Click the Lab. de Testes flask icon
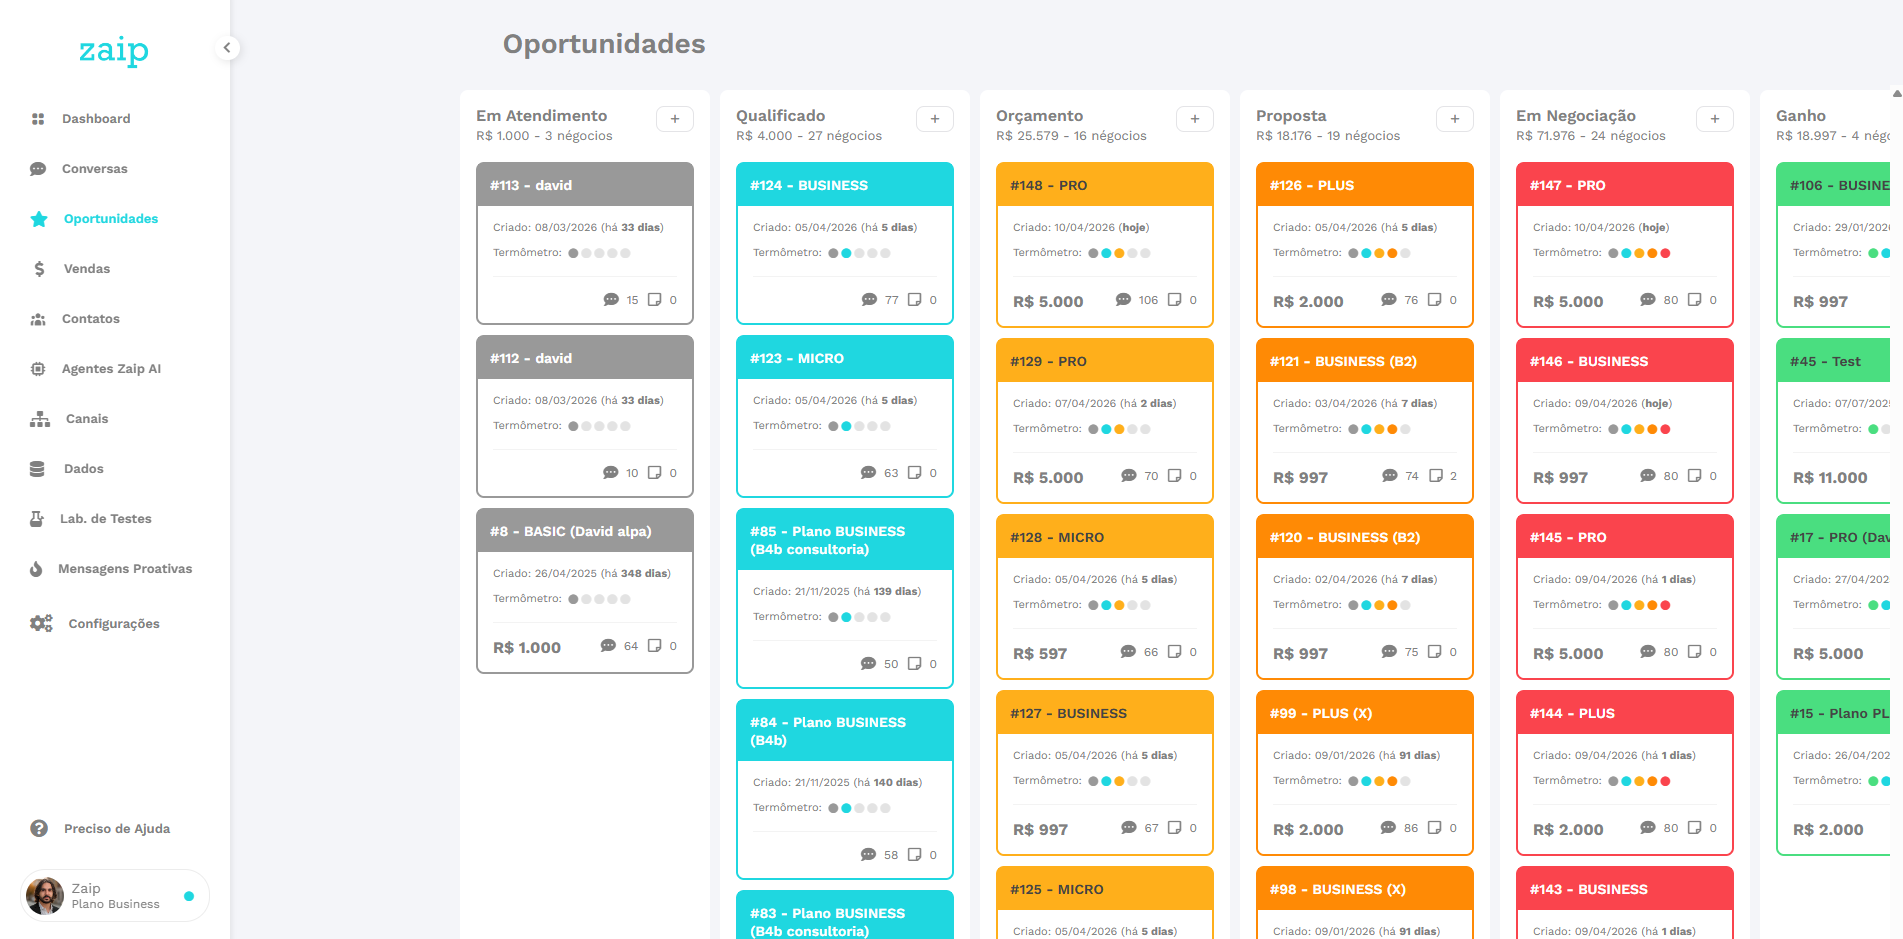Screen dimensions: 1903x939 click(x=37, y=519)
